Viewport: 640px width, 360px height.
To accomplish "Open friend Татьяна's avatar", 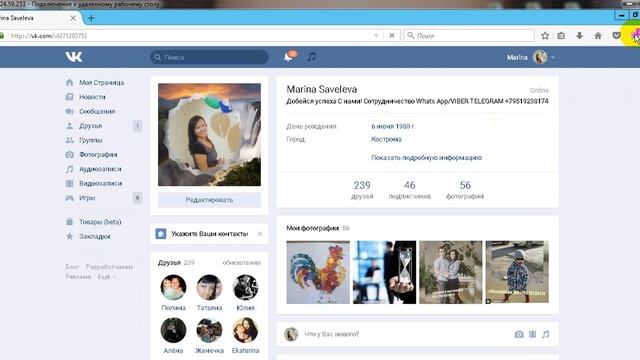I will [x=209, y=287].
